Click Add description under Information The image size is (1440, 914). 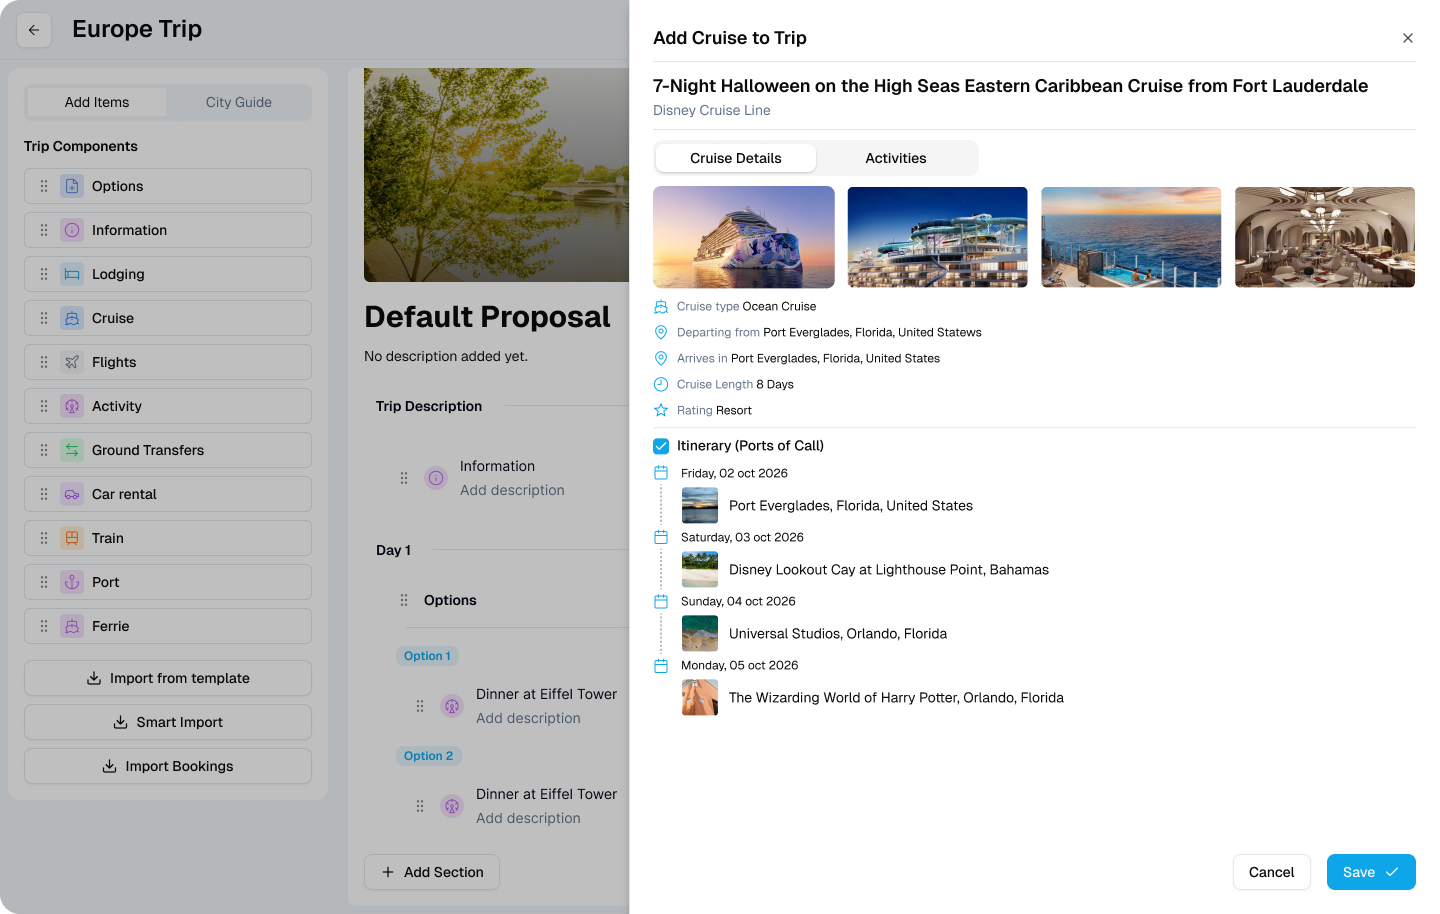point(512,490)
